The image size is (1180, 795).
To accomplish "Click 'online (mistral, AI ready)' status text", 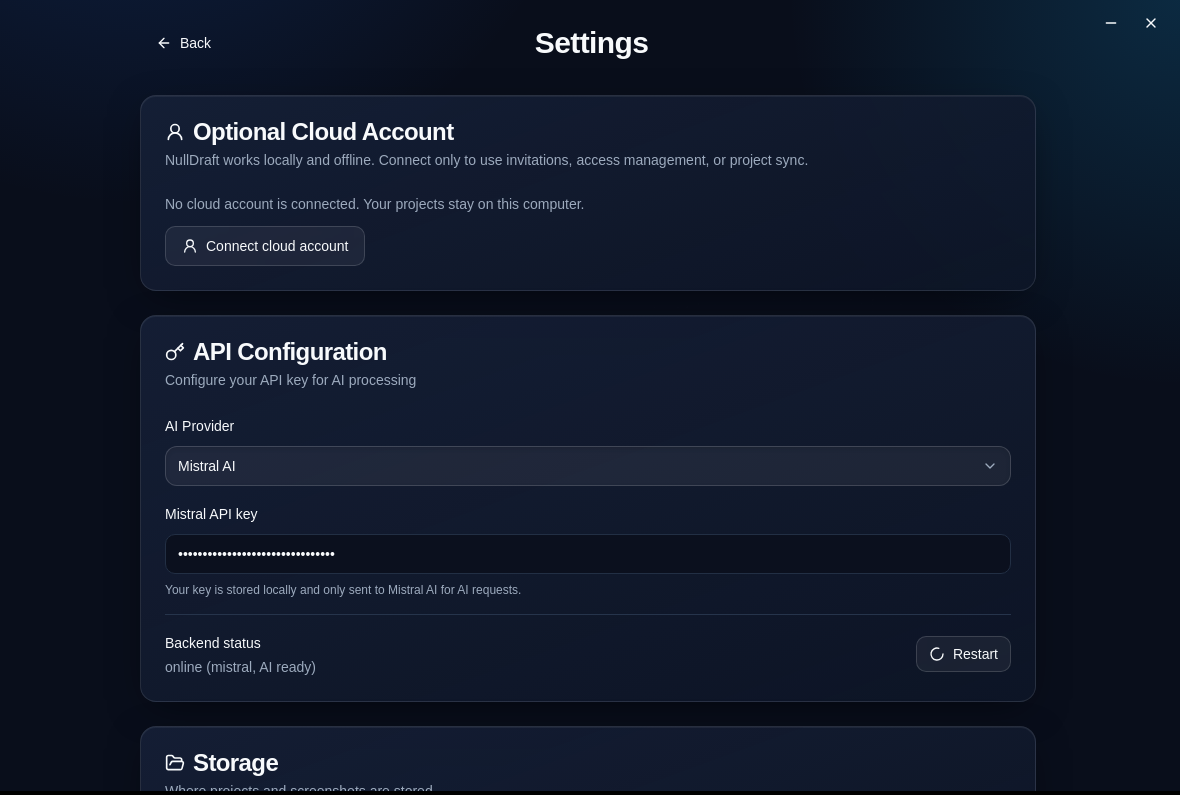I will (241, 667).
